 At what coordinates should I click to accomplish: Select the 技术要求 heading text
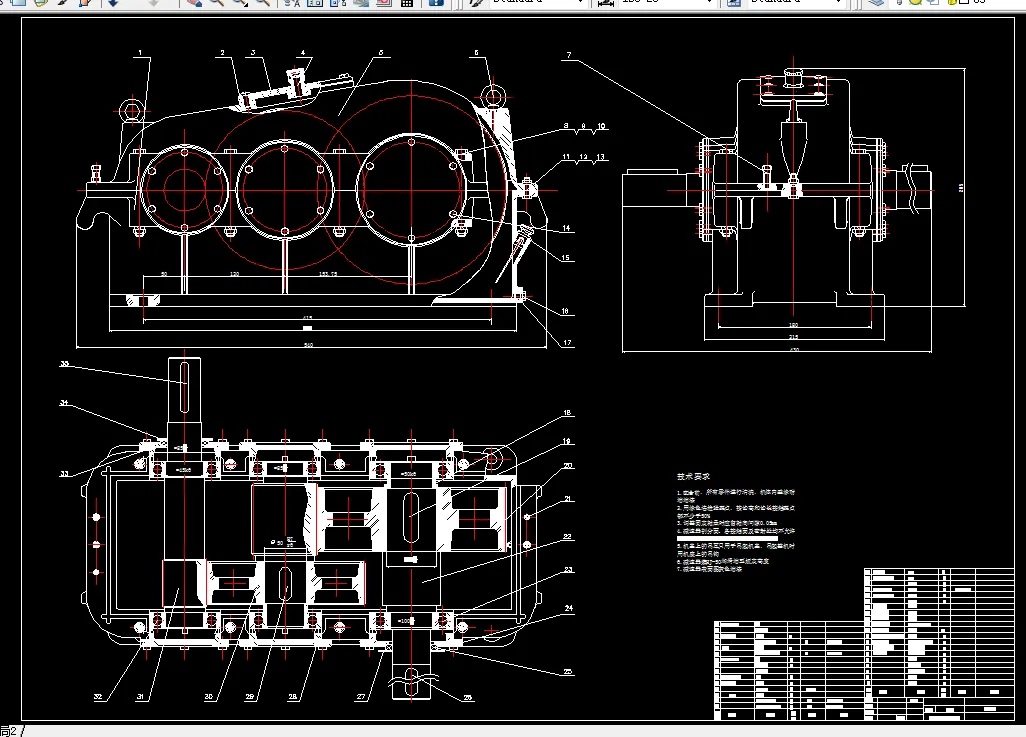coord(693,476)
